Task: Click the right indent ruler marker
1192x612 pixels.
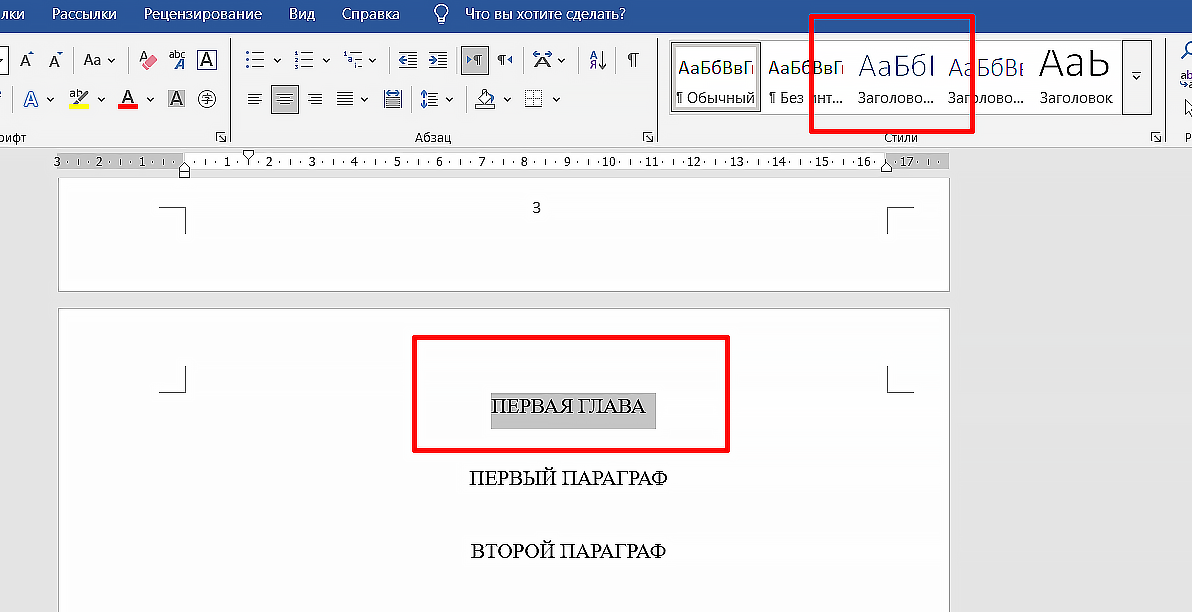Action: tap(886, 166)
